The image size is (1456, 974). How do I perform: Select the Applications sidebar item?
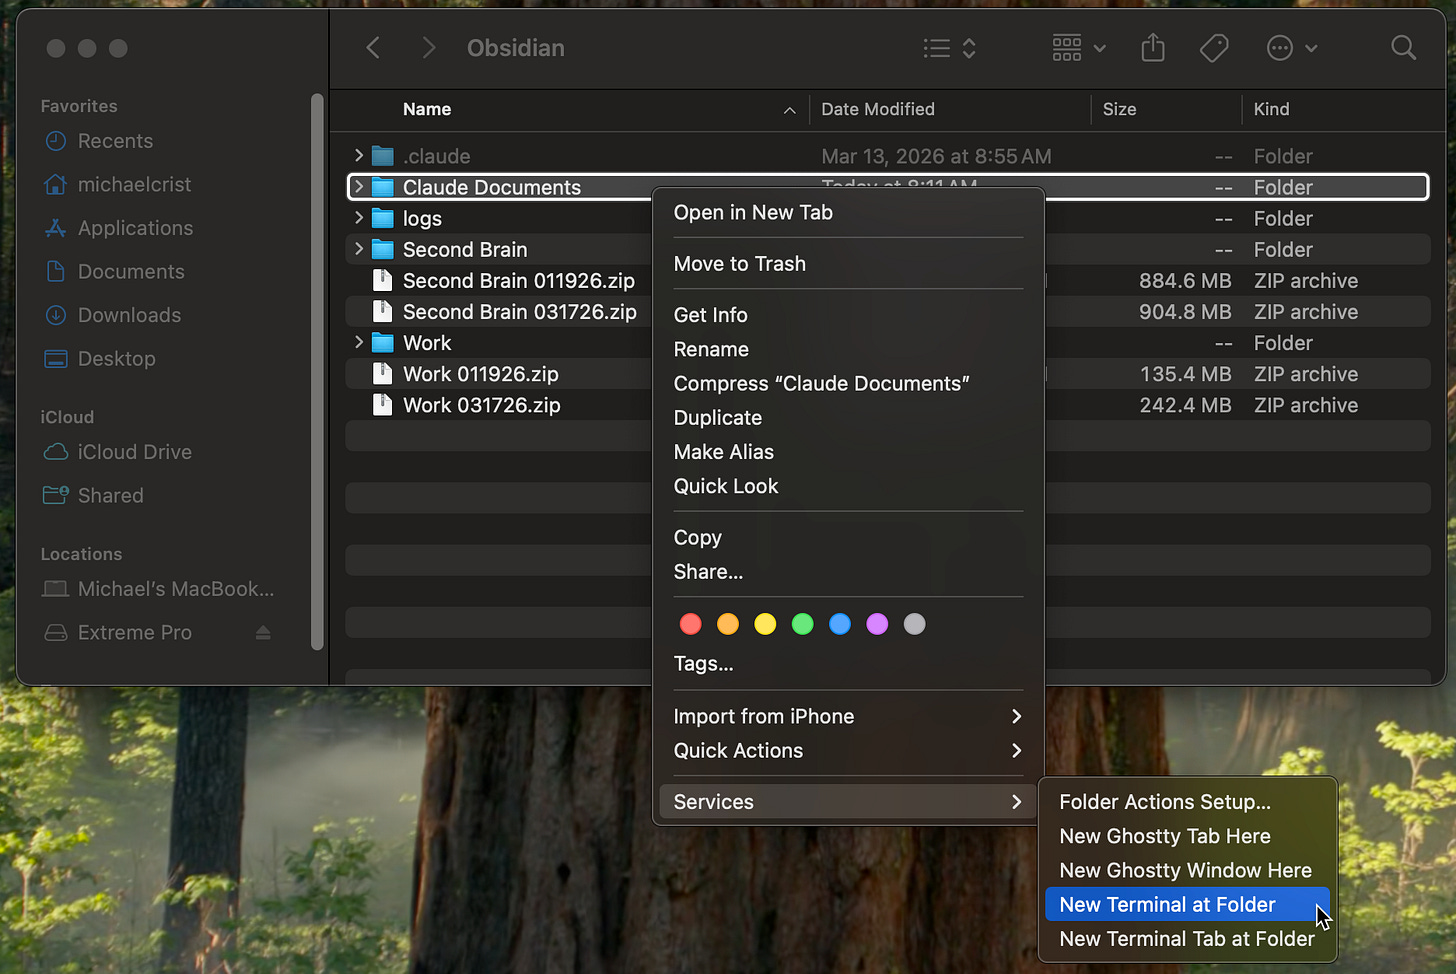pyautogui.click(x=135, y=228)
